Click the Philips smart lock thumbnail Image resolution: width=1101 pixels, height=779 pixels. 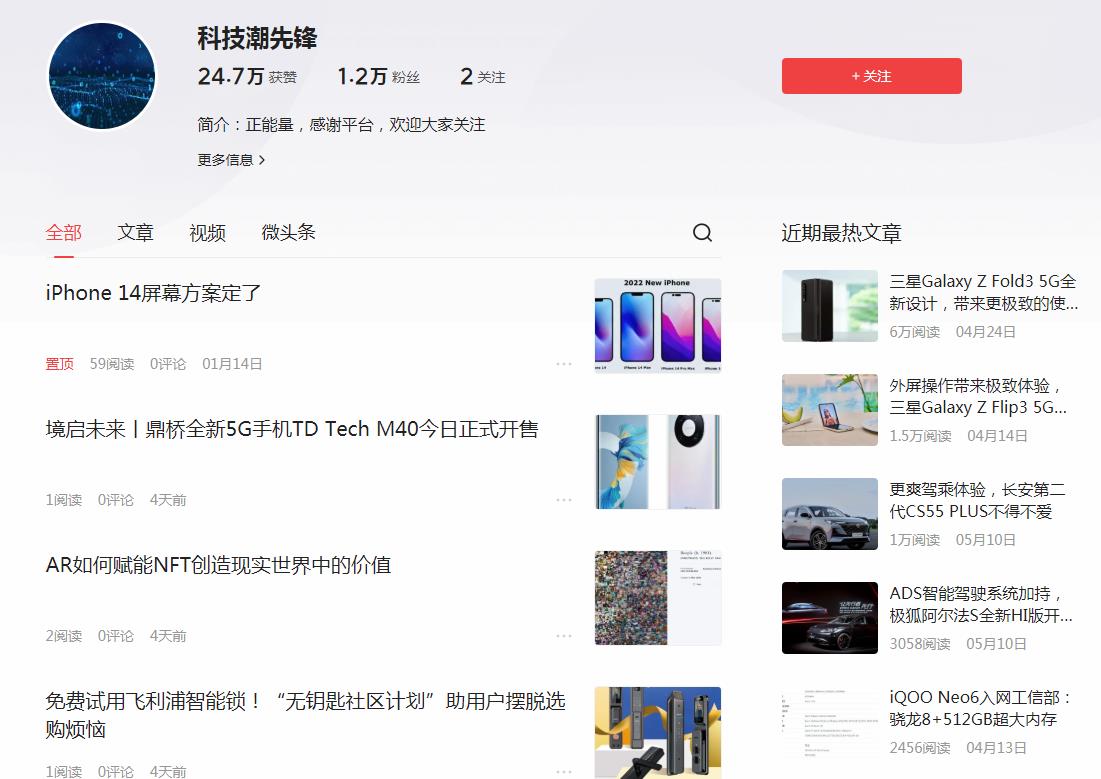tap(658, 733)
